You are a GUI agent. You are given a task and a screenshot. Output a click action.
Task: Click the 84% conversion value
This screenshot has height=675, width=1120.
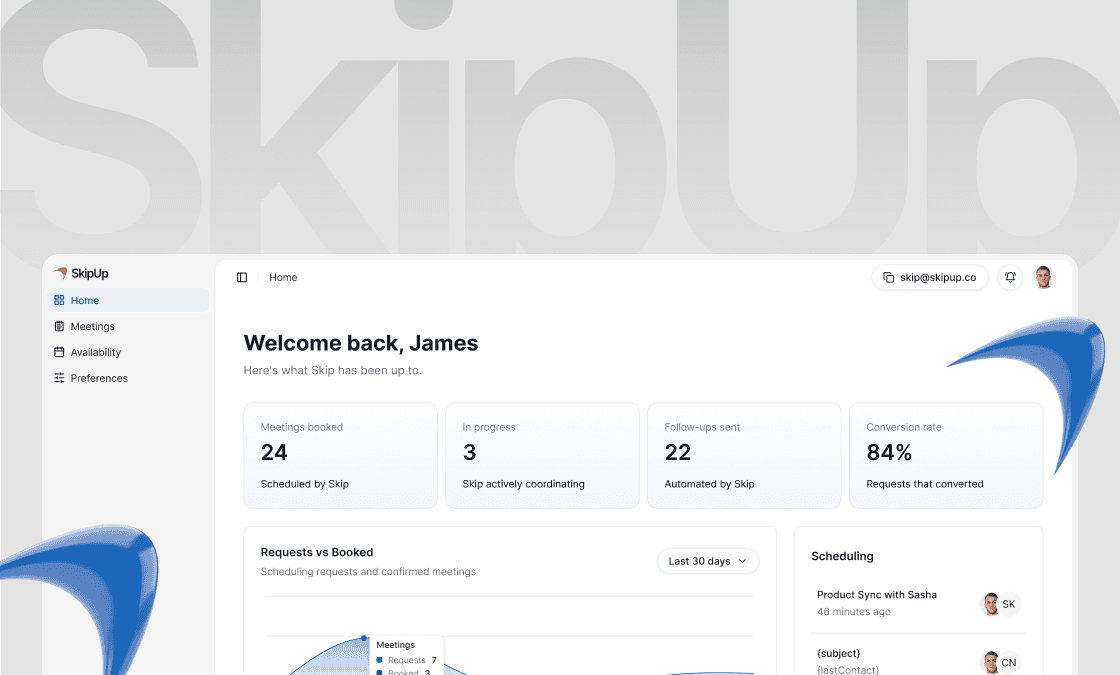[x=889, y=452]
